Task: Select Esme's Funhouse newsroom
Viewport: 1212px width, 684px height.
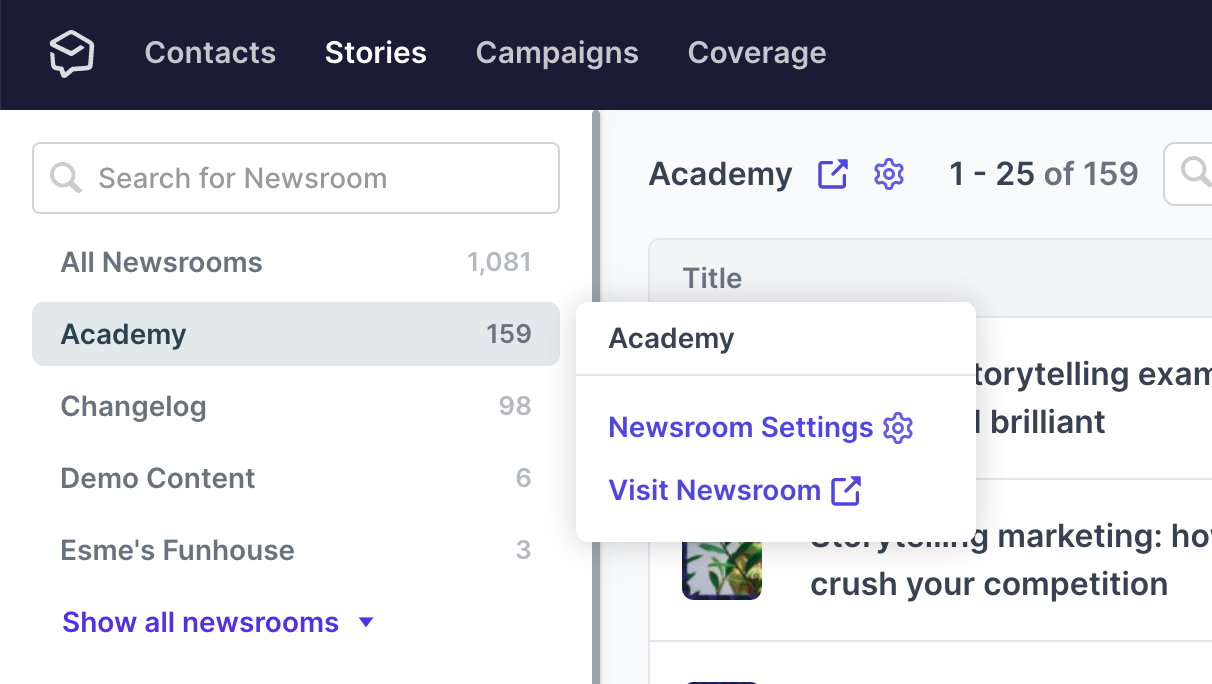Action: 296,550
